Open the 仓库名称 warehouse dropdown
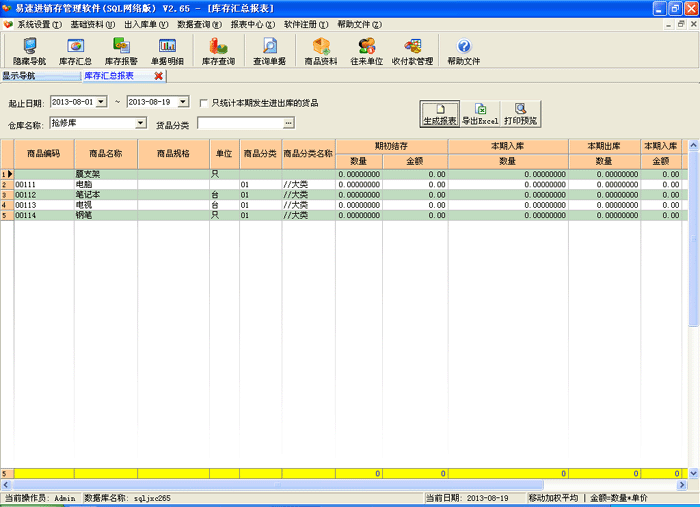The height and width of the screenshot is (507, 700). click(x=140, y=123)
